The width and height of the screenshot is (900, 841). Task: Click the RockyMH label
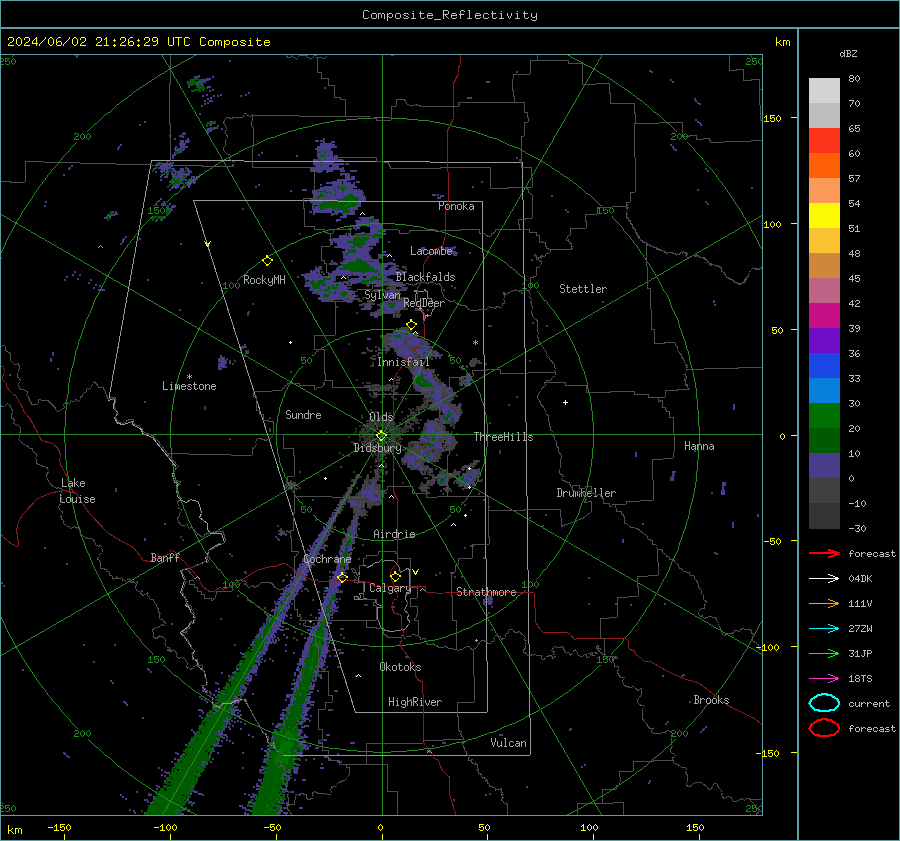pos(264,280)
